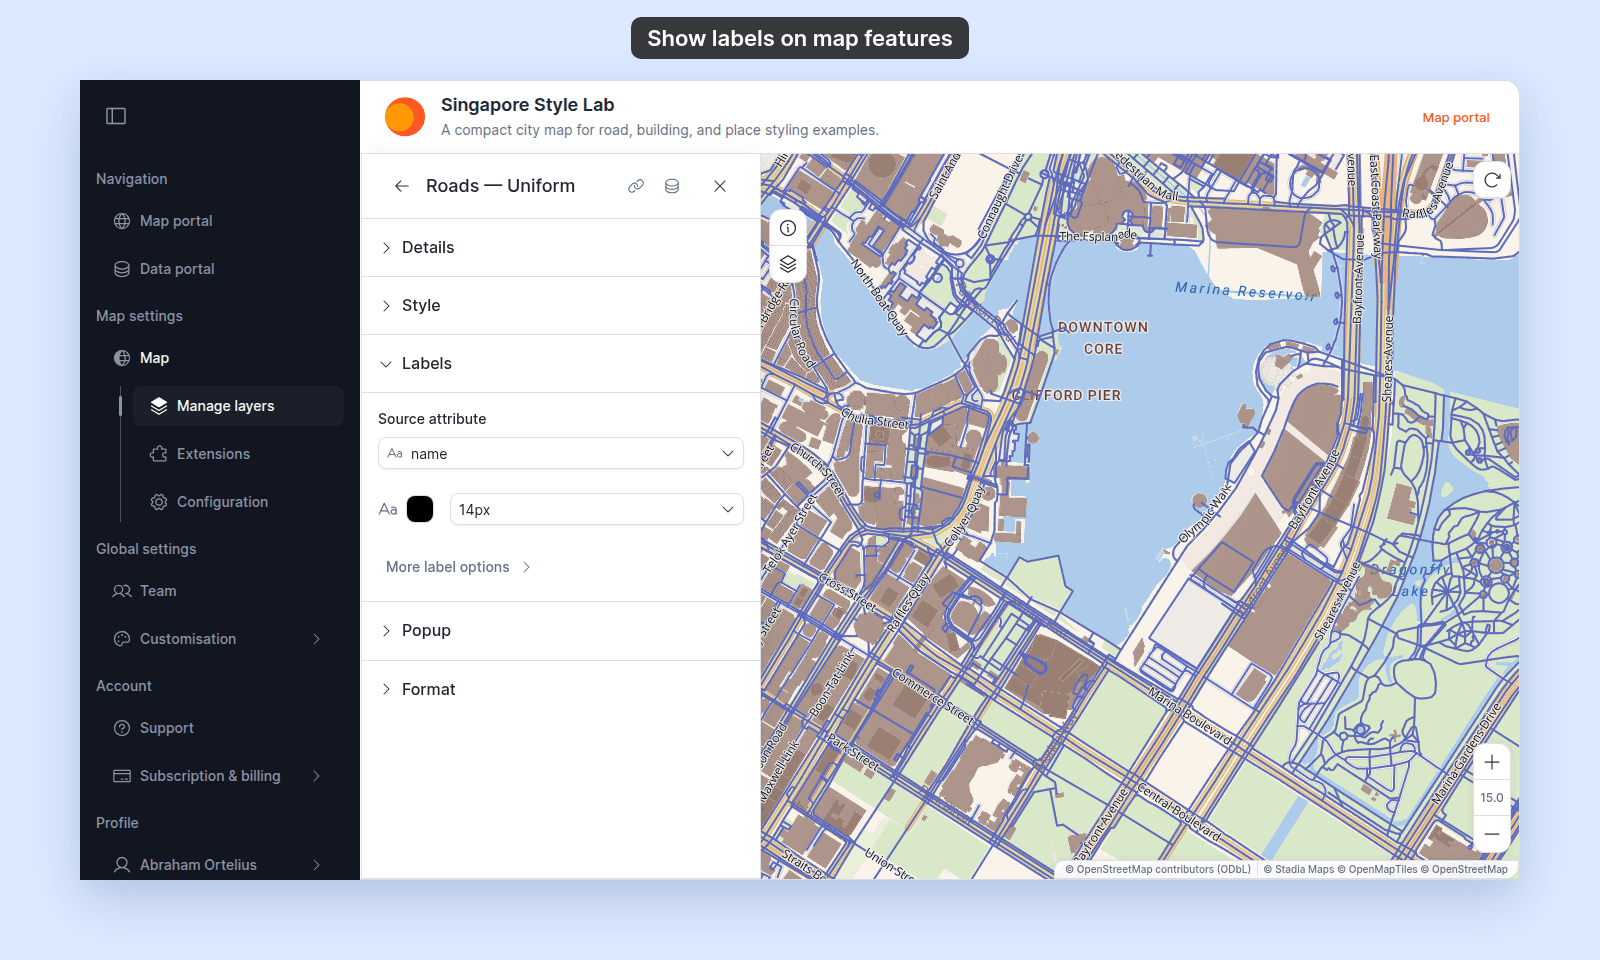
Task: Open the Source attribute name dropdown
Action: coord(561,453)
